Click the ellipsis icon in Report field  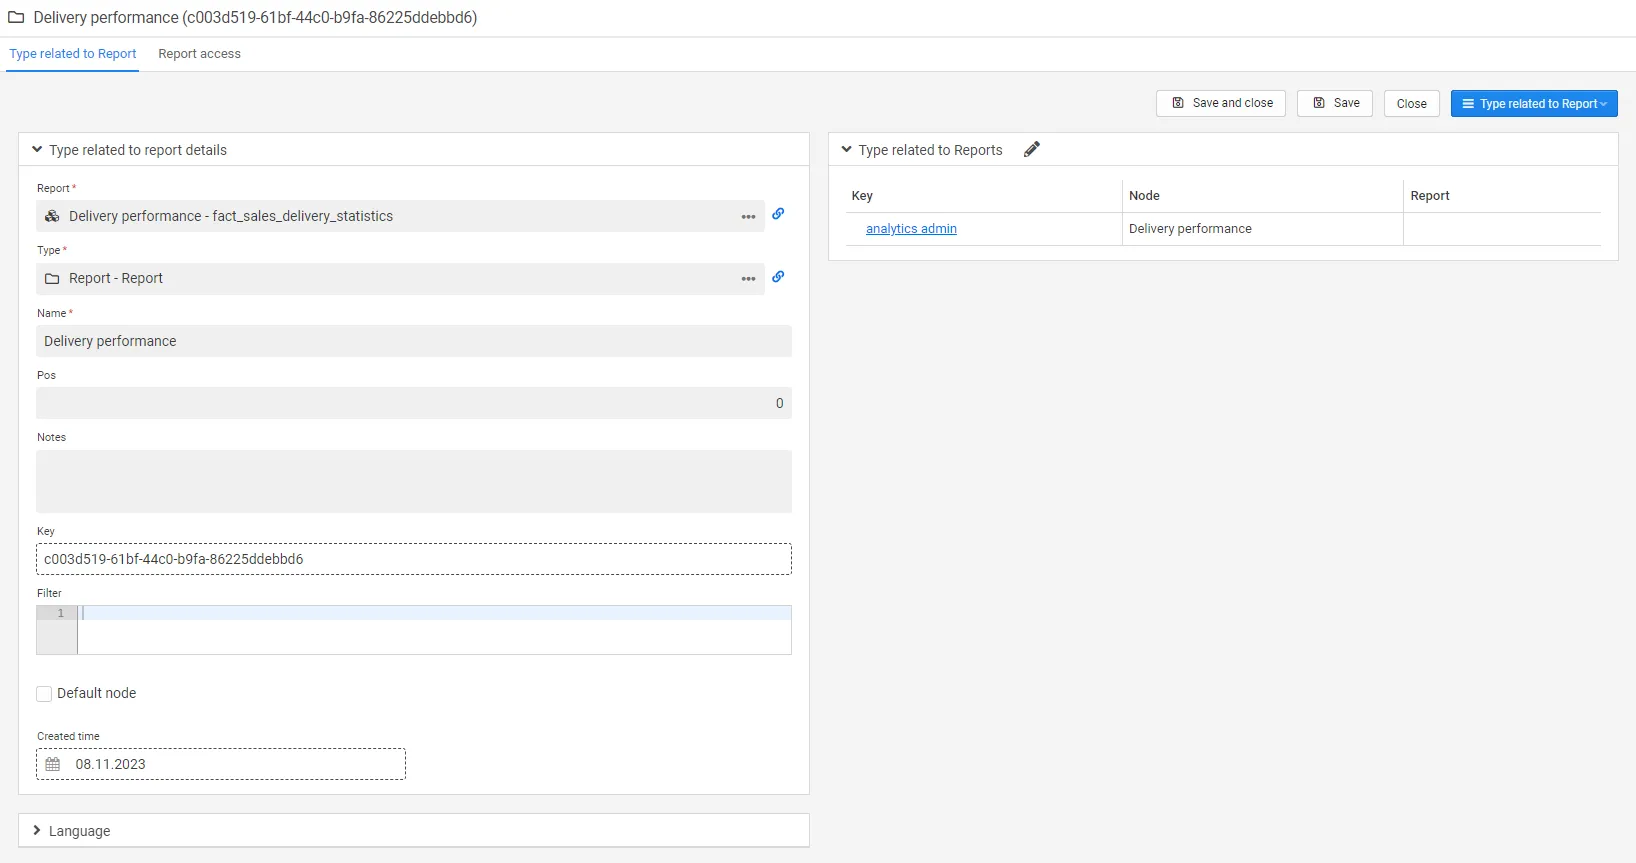tap(748, 217)
